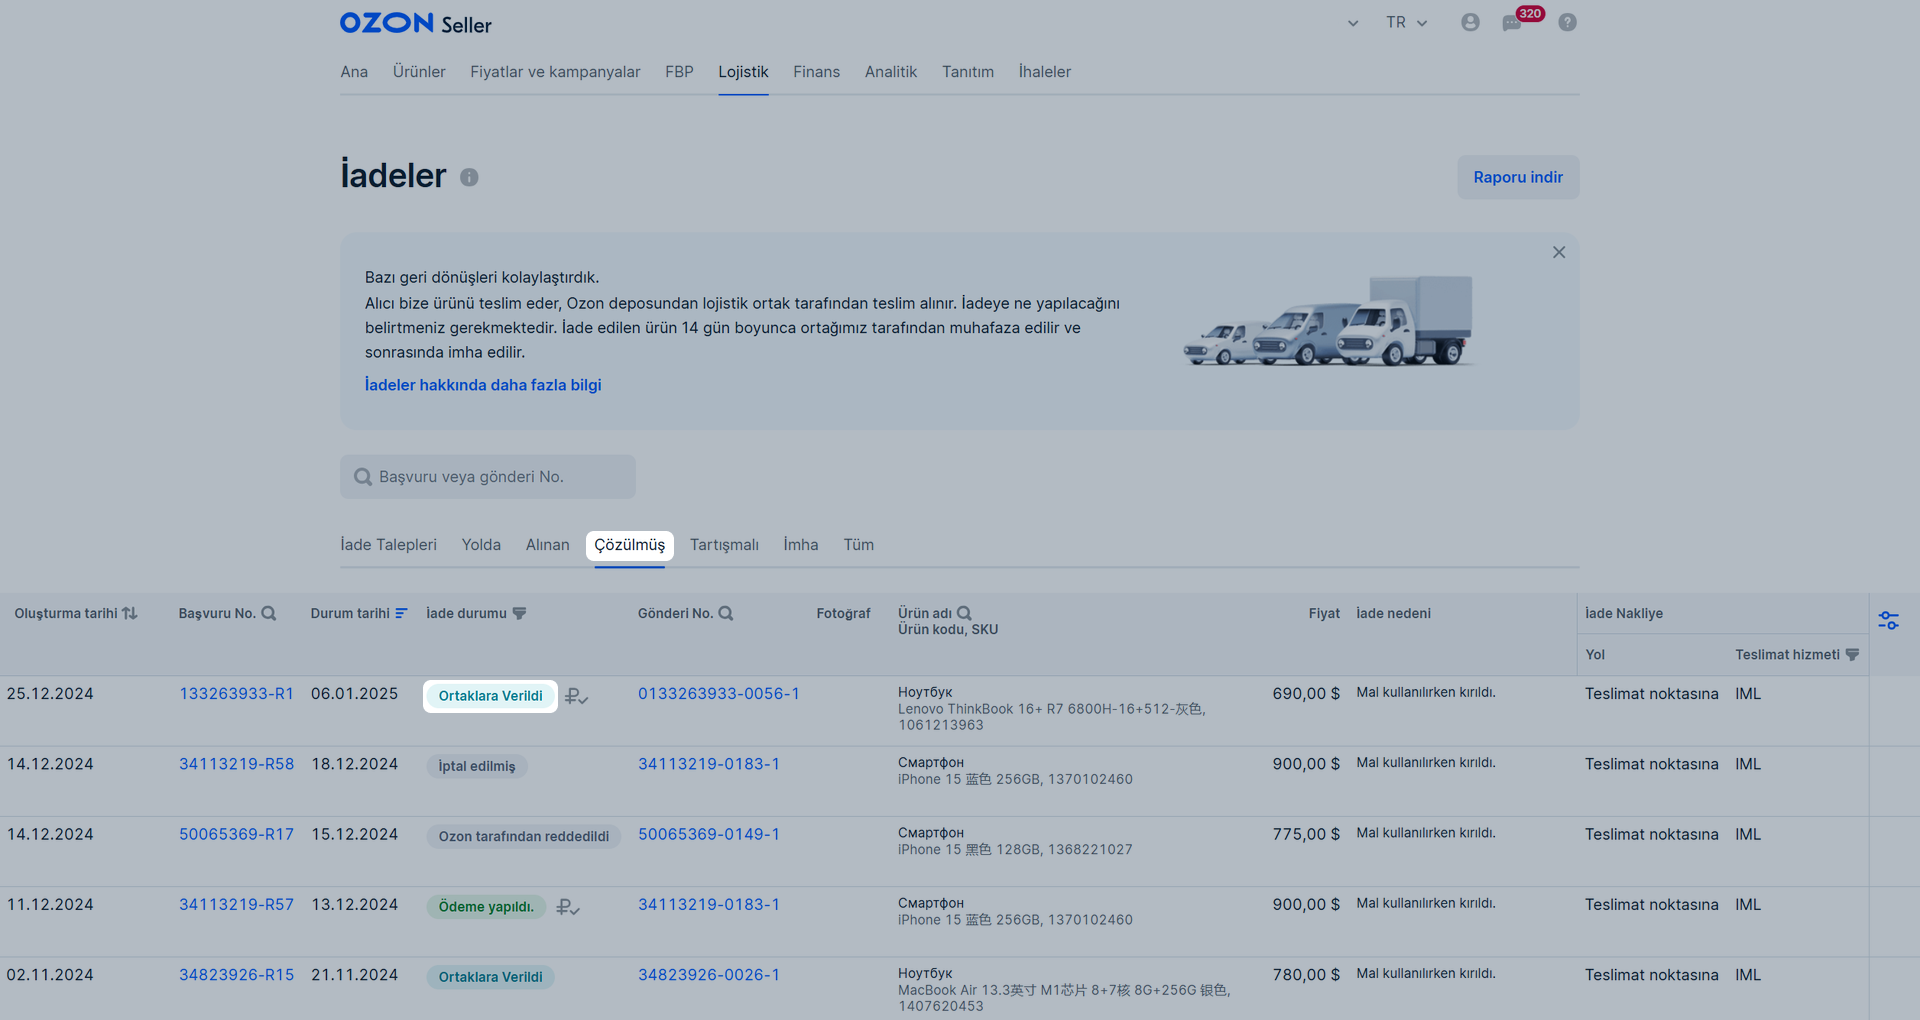Click ruble payment icon in 133263933-R1 row
Screen dimensions: 1920x1020
pyautogui.click(x=576, y=696)
